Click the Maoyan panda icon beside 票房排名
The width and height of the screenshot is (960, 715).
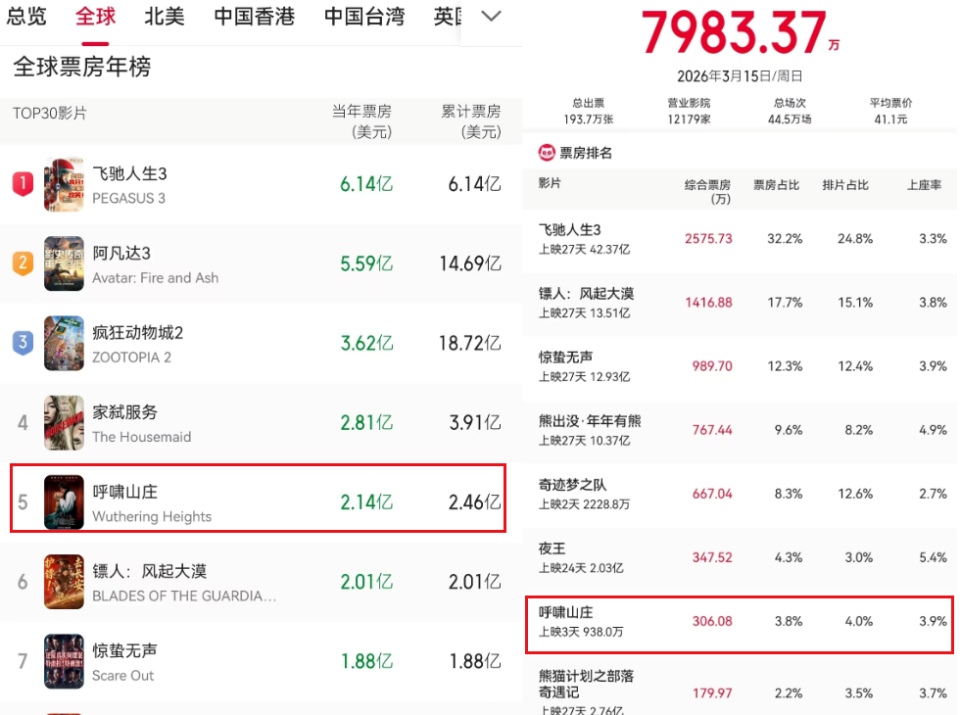[546, 153]
